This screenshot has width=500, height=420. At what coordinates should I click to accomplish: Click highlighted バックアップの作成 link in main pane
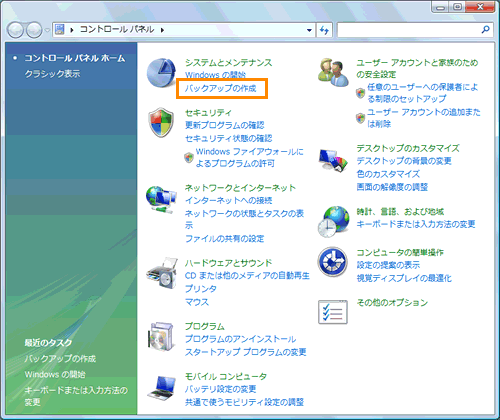[221, 88]
